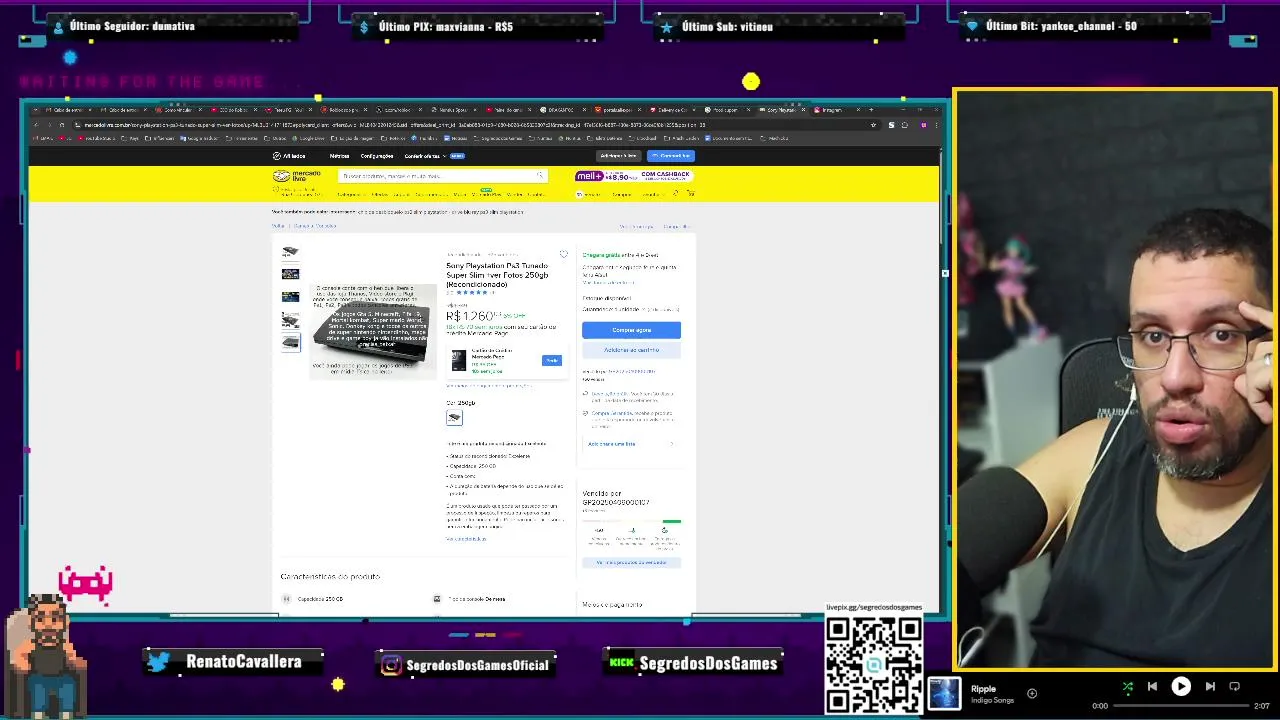The width and height of the screenshot is (1280, 720).
Task: Click the main PS3 product image
Action: (372, 330)
